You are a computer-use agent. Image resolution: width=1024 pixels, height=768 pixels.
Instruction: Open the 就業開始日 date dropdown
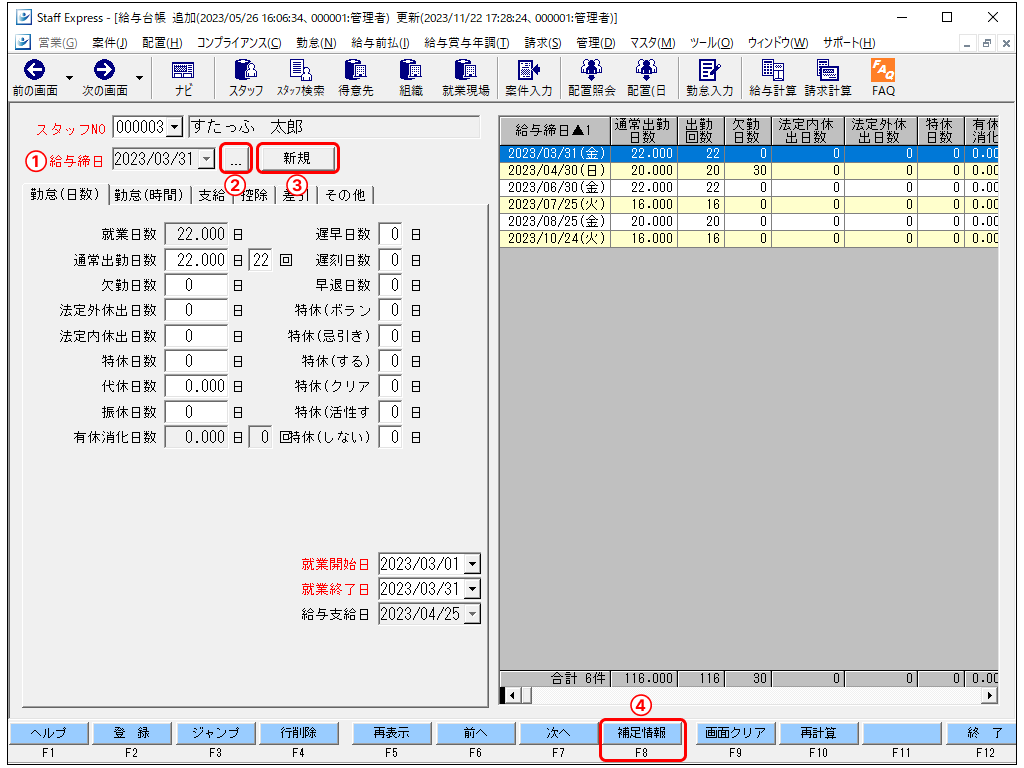coord(472,564)
